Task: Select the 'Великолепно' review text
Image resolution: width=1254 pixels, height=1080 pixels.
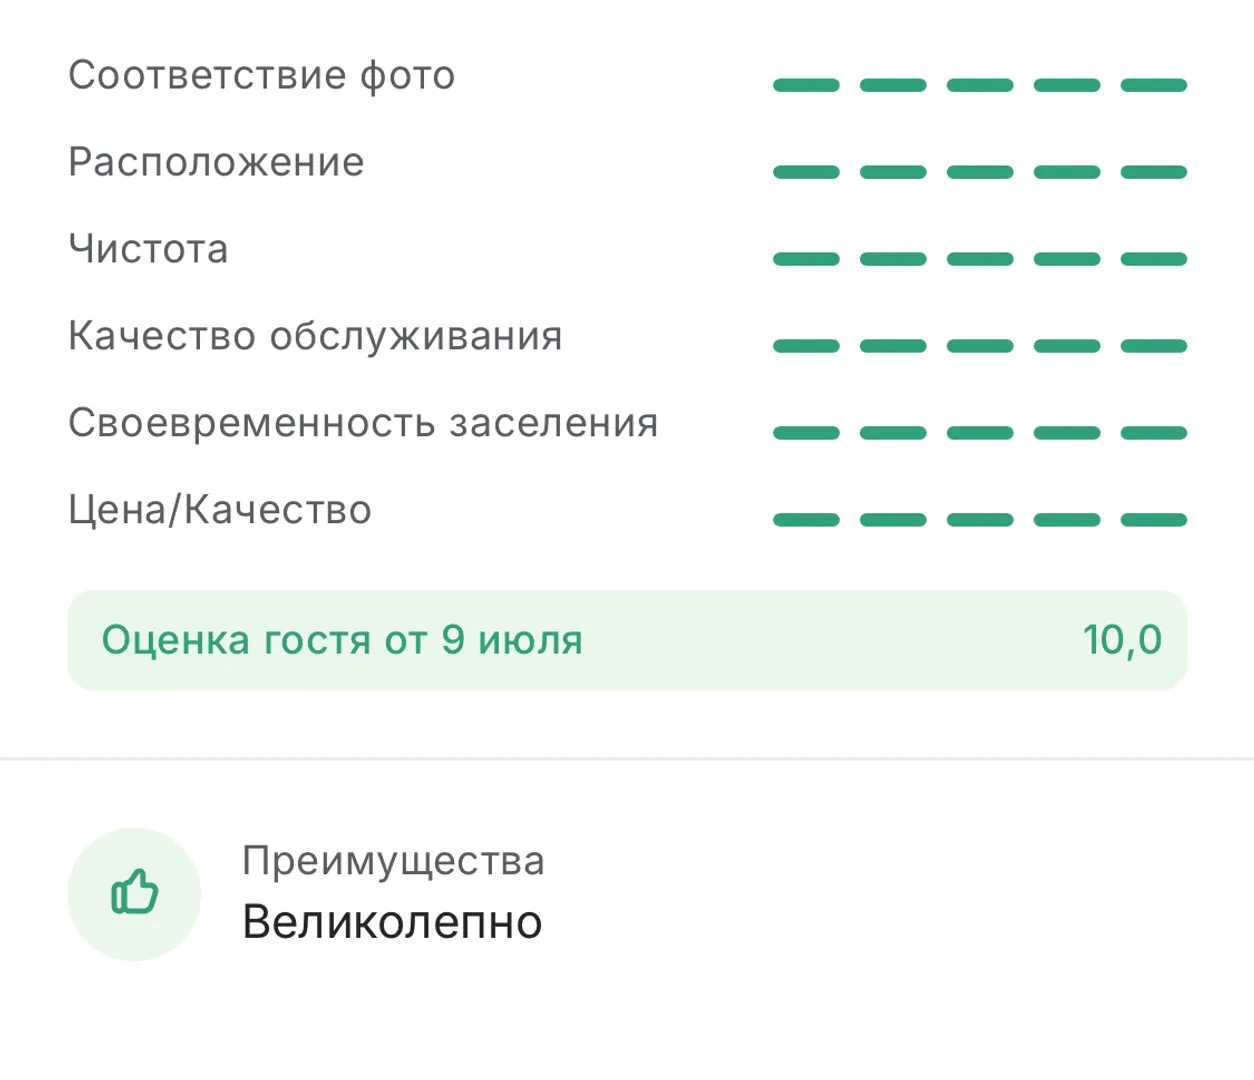Action: [x=392, y=922]
